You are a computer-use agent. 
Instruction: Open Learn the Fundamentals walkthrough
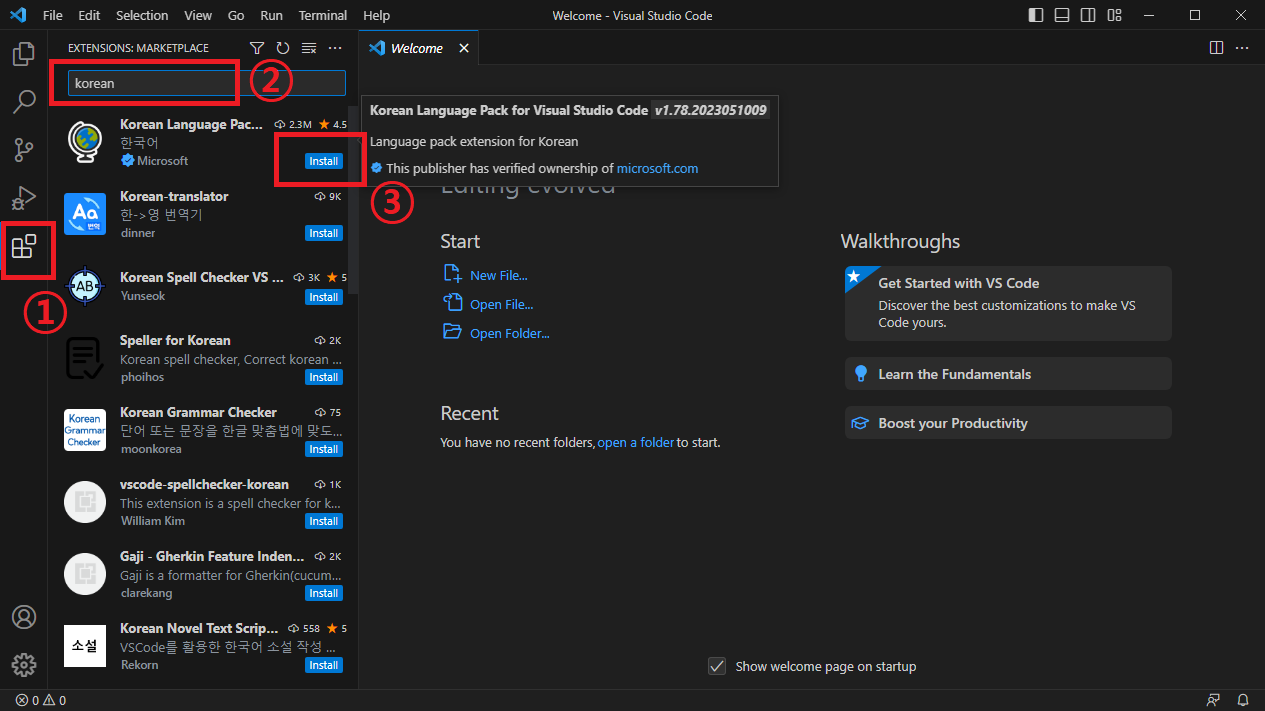coord(1008,374)
